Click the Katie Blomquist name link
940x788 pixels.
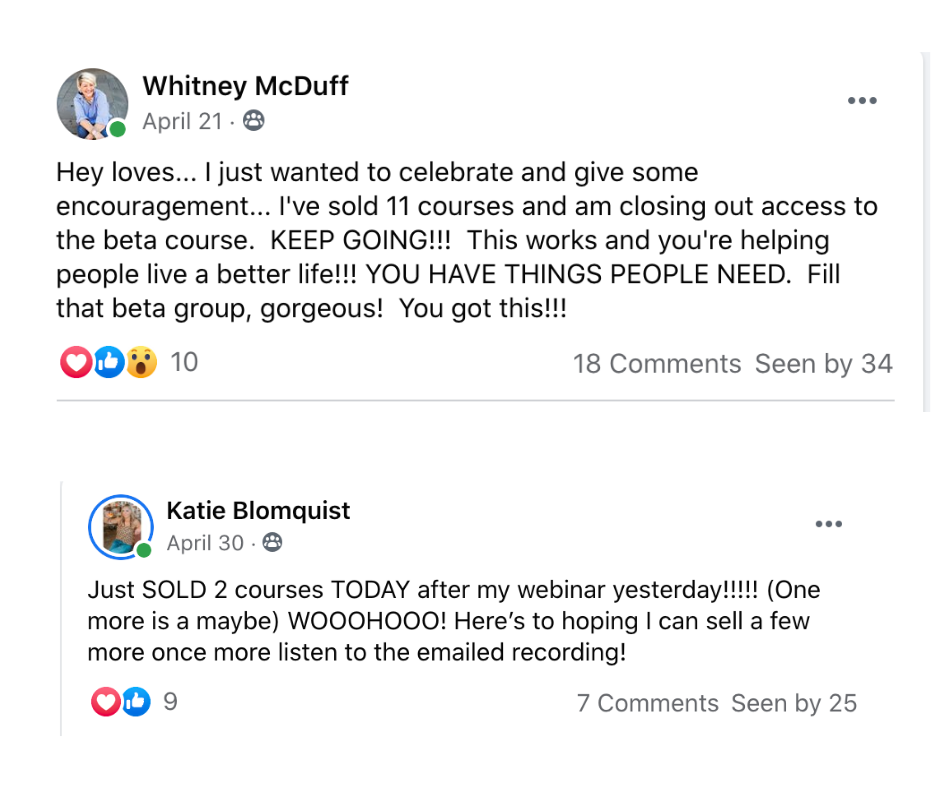click(258, 510)
